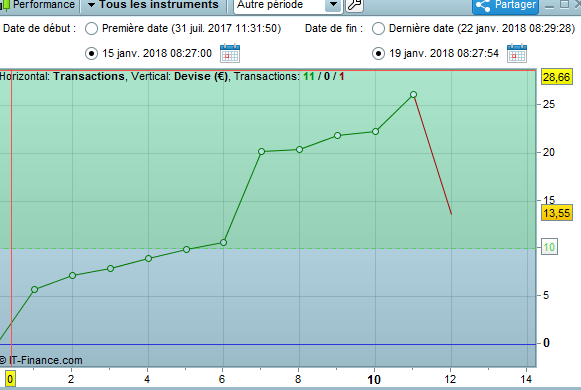Maximize the performance window
This screenshot has width=581, height=390.
click(x=564, y=4)
